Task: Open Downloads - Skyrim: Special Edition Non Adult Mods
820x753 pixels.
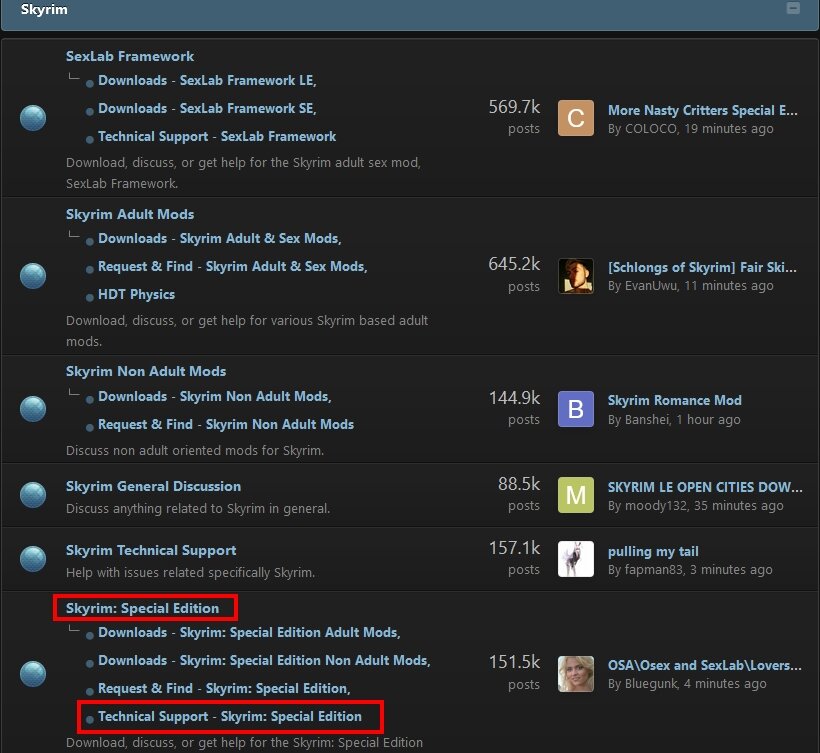Action: (264, 660)
